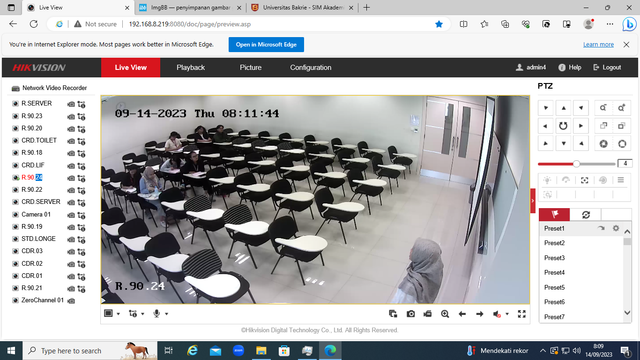Toggle PTZ auto scan center button
640x360 pixels.
[x=563, y=126]
